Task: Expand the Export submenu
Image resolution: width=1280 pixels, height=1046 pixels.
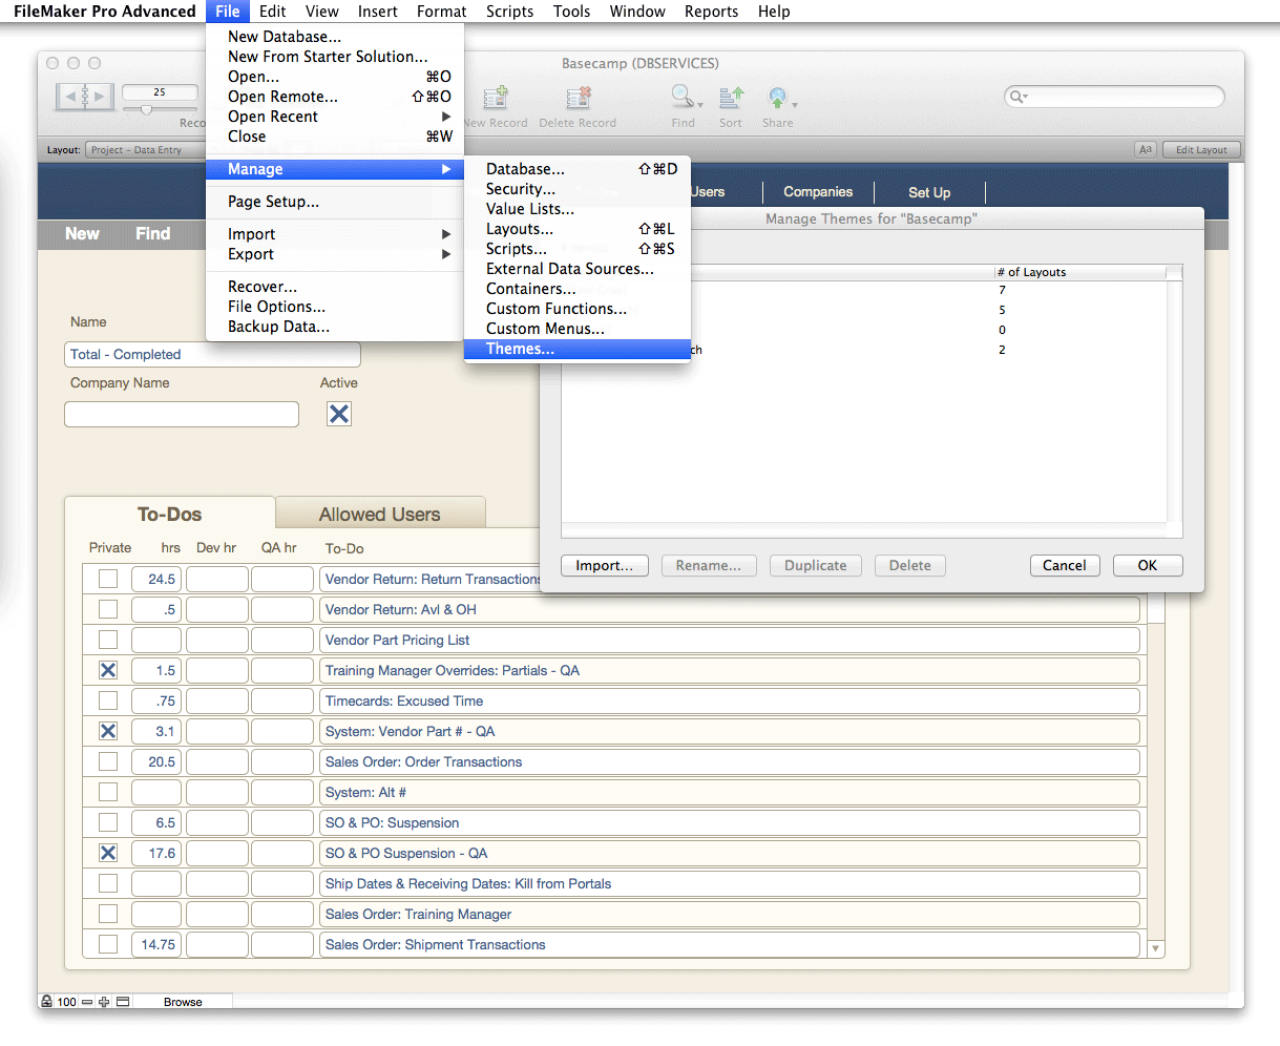Action: (x=335, y=254)
